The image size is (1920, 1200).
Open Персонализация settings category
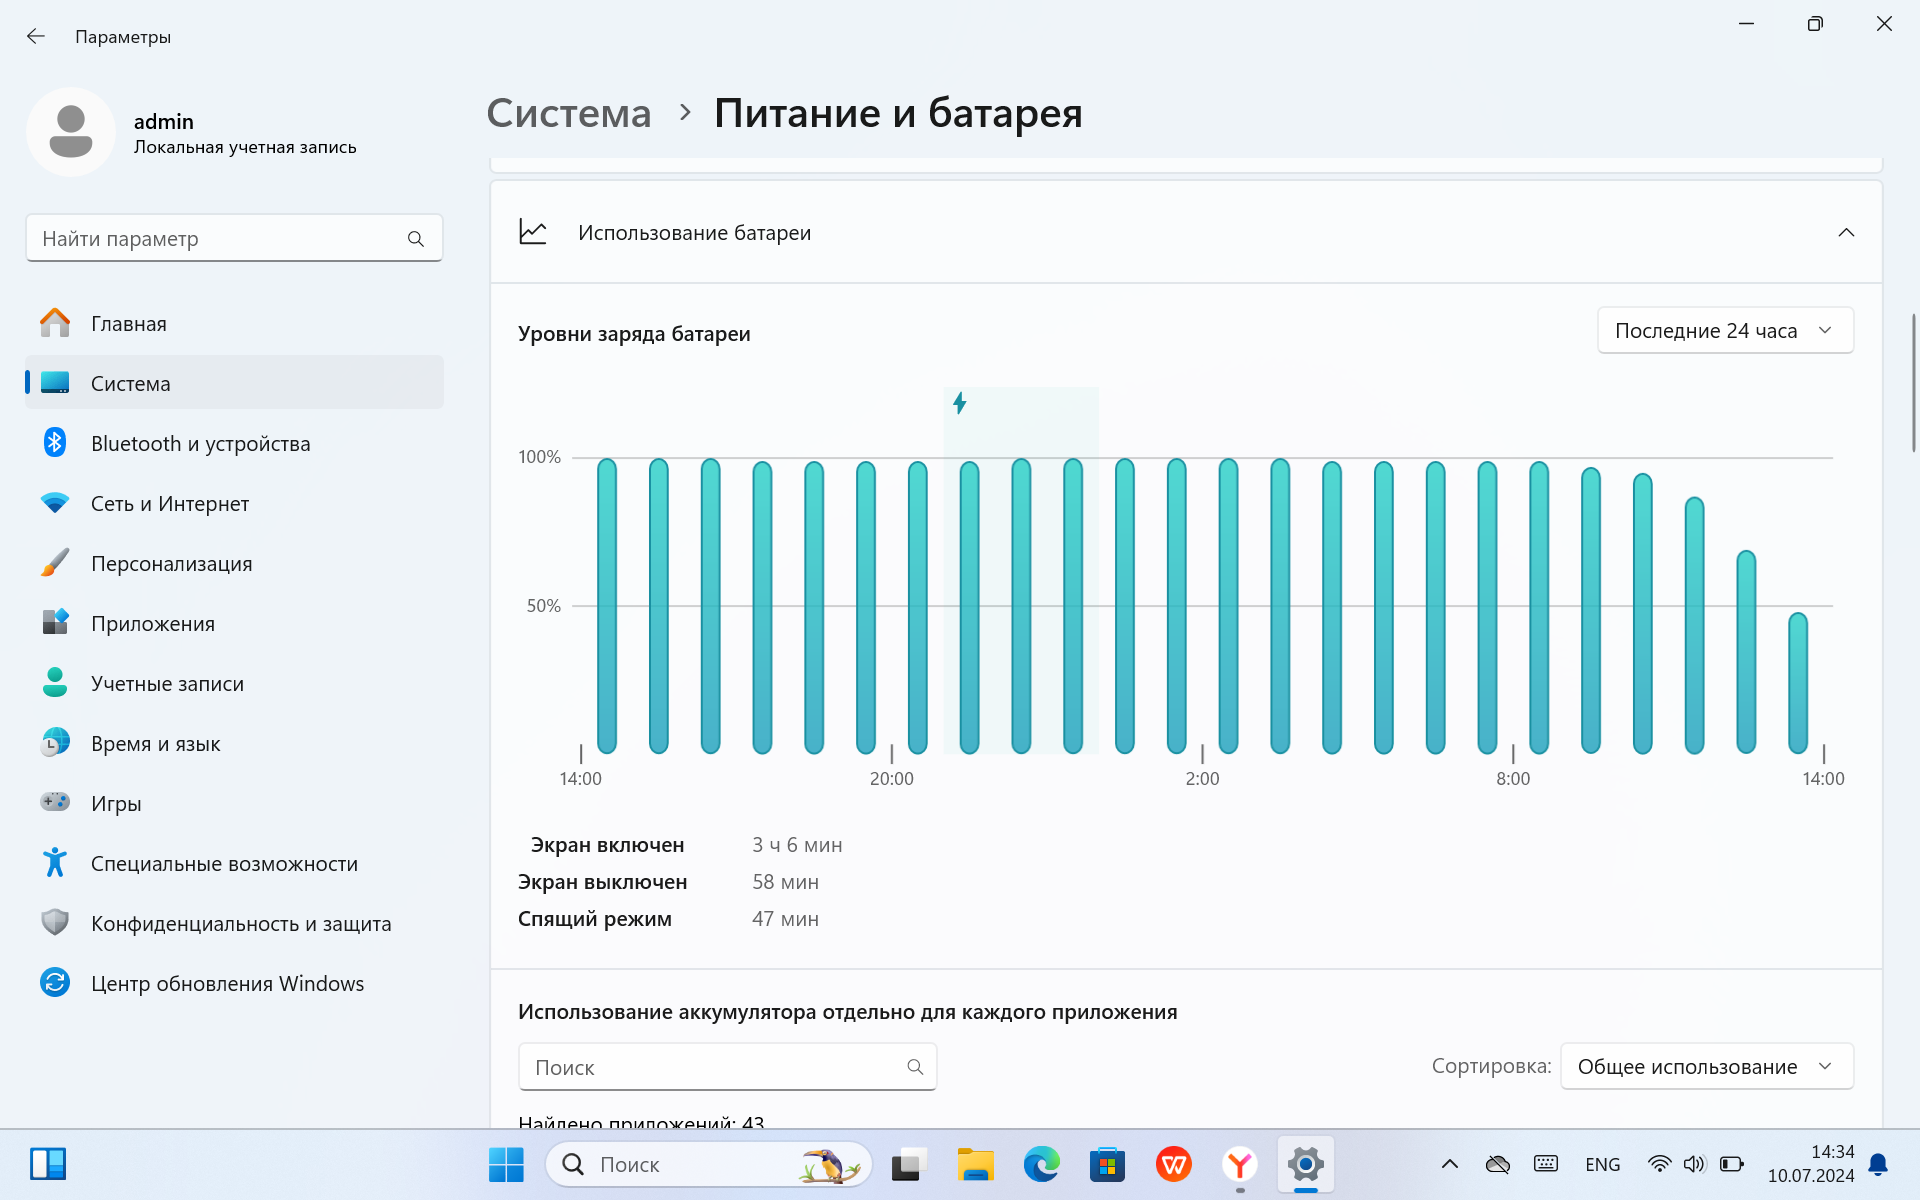click(234, 563)
